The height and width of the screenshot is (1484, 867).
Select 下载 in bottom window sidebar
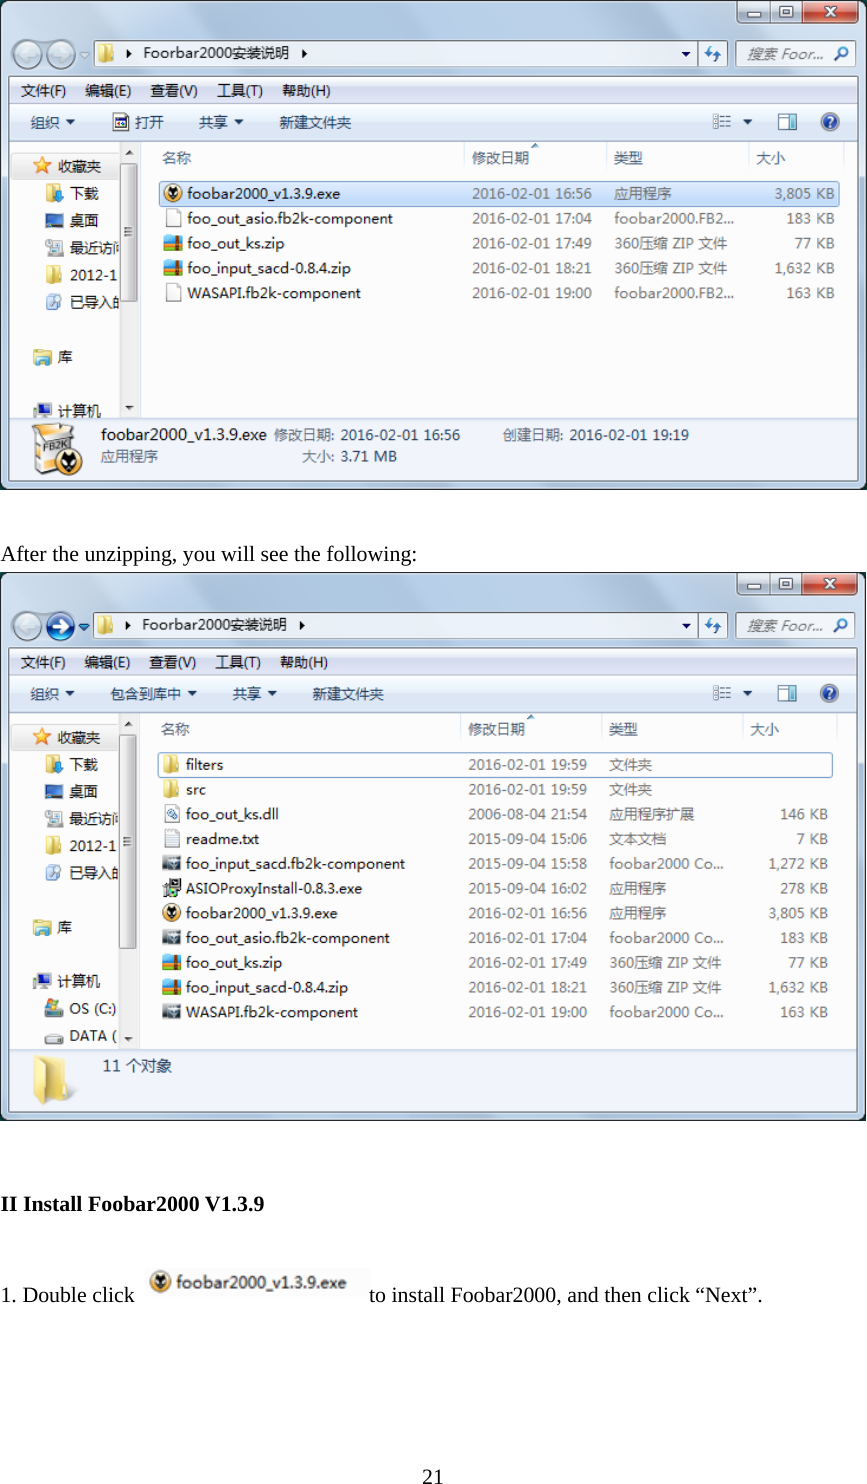pyautogui.click(x=71, y=764)
